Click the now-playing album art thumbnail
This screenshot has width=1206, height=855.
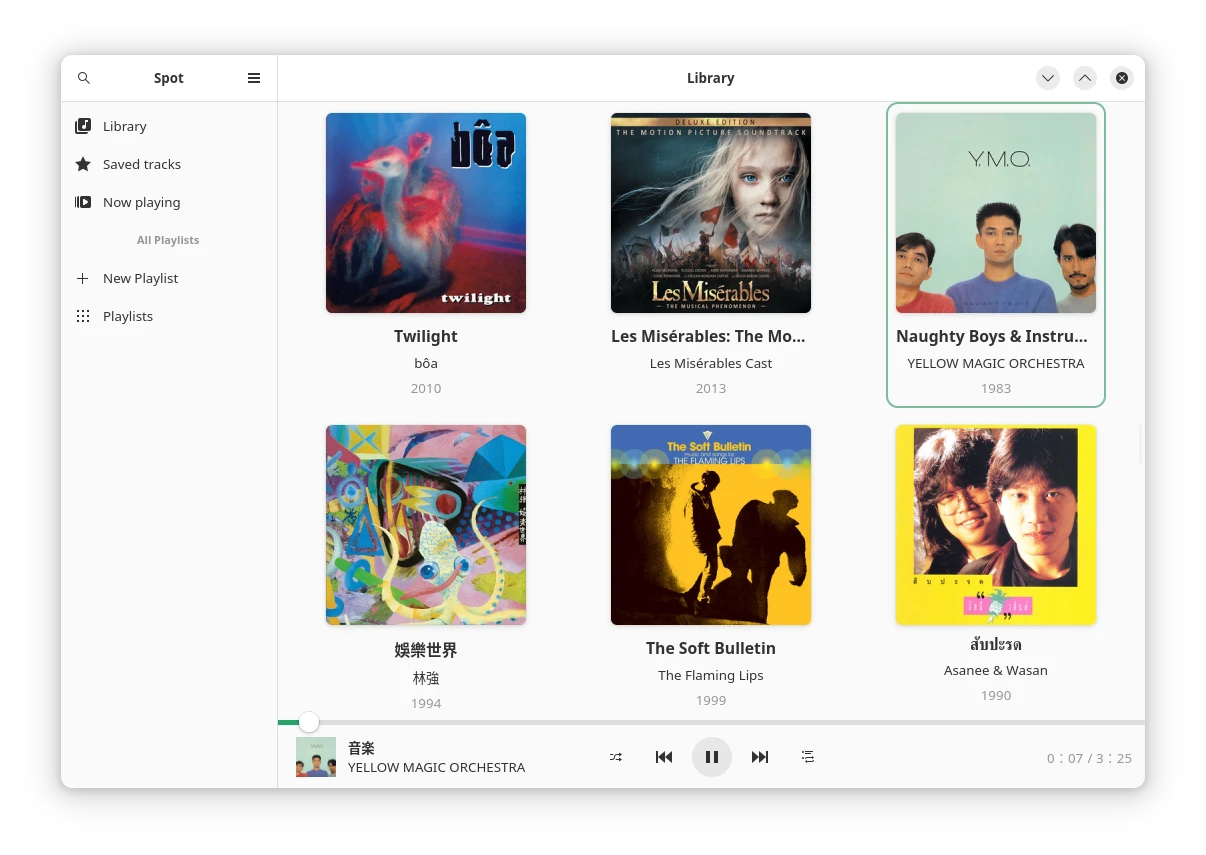coord(316,757)
